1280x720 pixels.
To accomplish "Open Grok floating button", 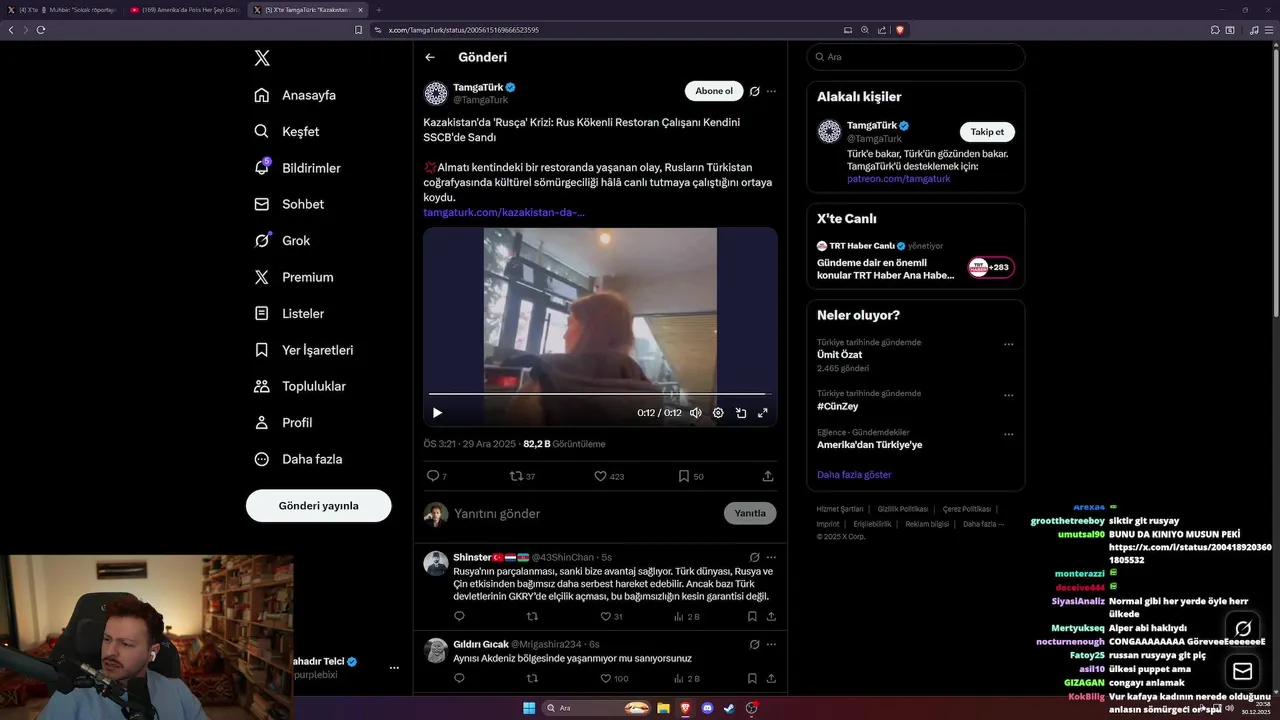I will tap(1243, 629).
